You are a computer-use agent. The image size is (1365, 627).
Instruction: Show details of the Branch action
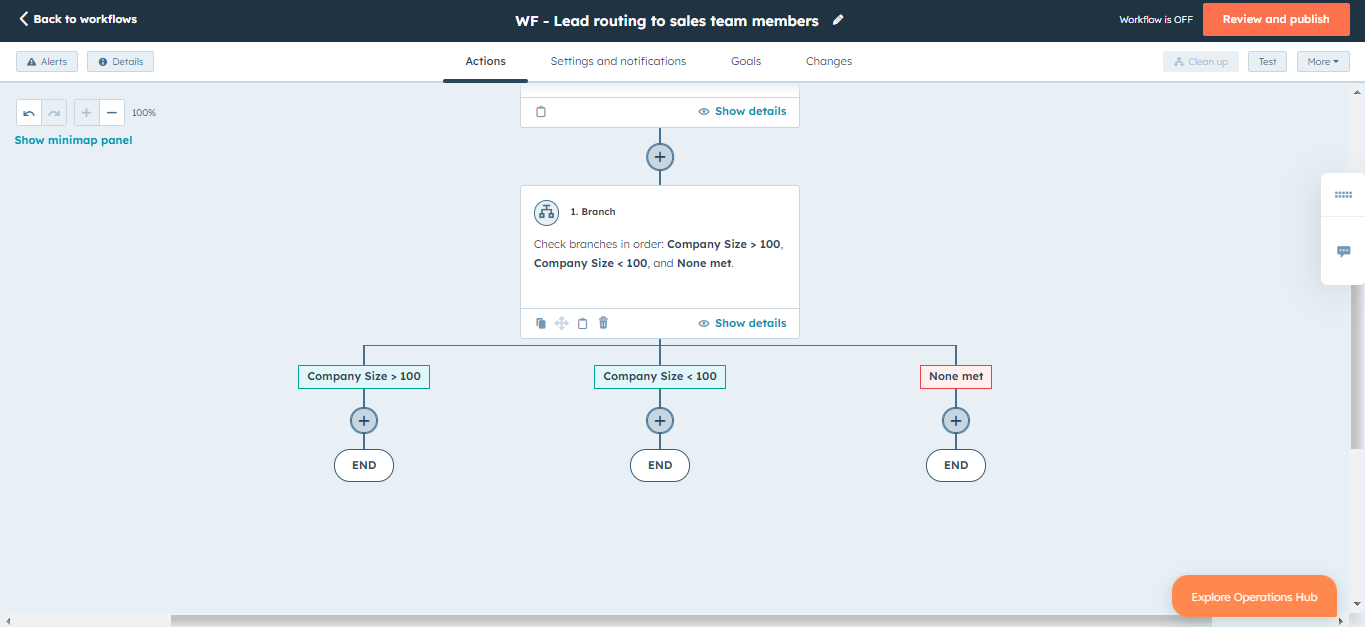(742, 322)
